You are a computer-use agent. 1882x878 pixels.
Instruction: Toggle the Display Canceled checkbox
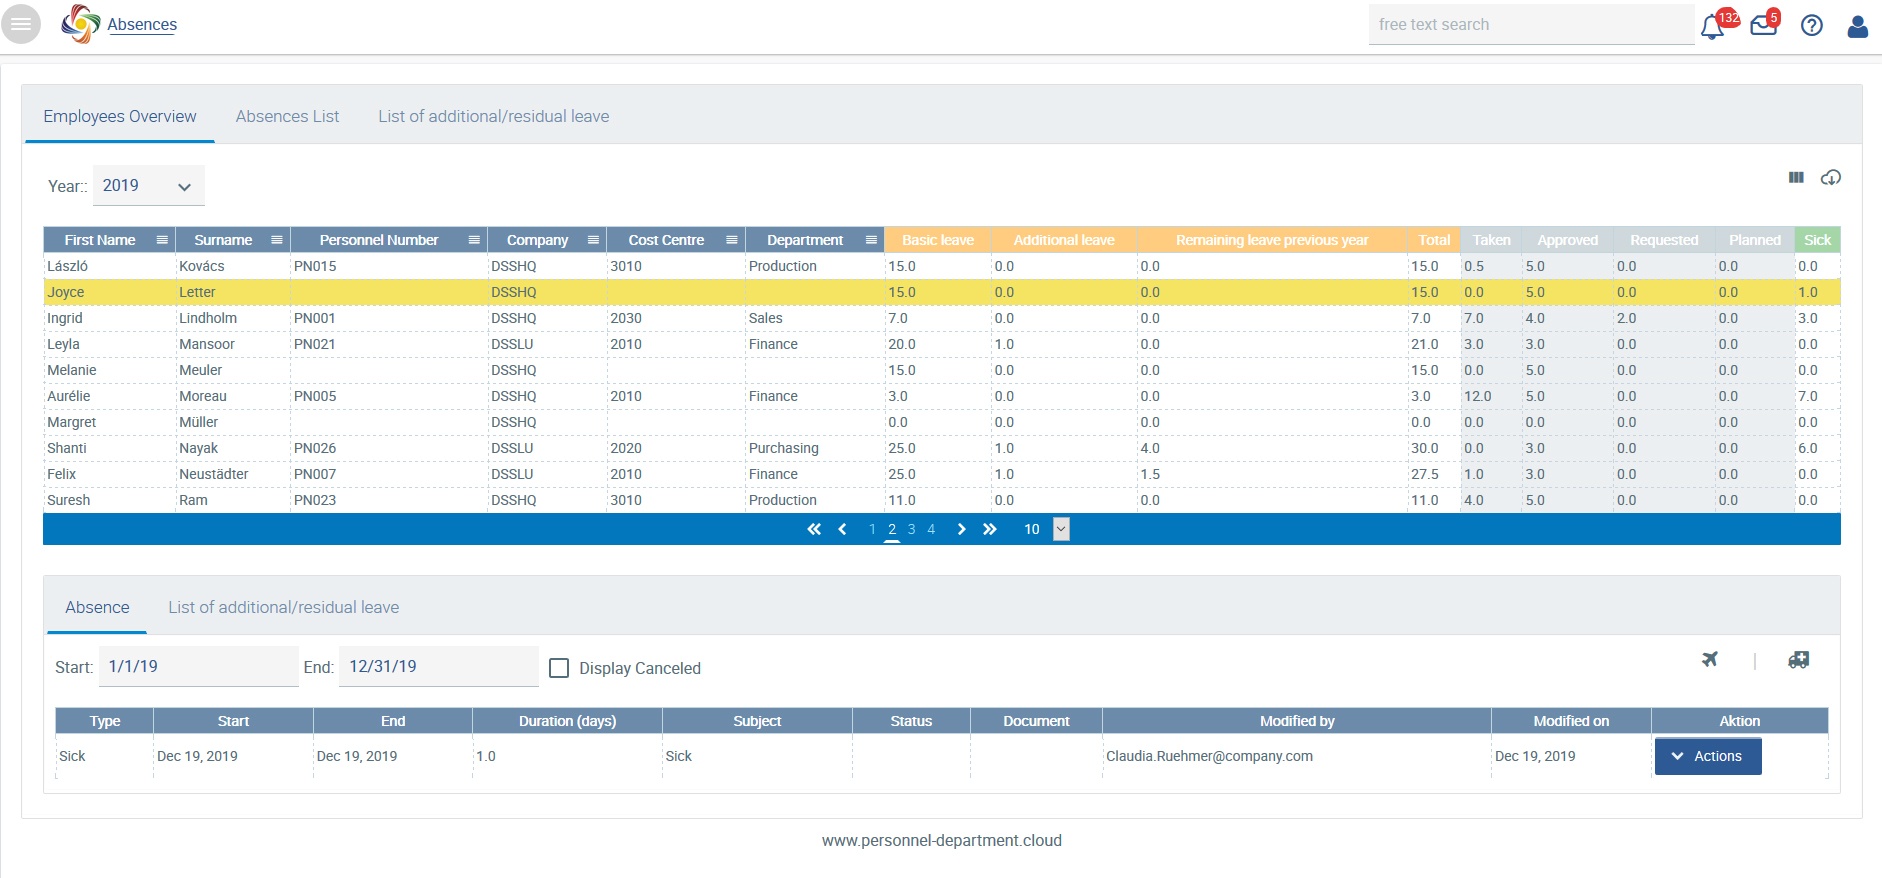[559, 668]
